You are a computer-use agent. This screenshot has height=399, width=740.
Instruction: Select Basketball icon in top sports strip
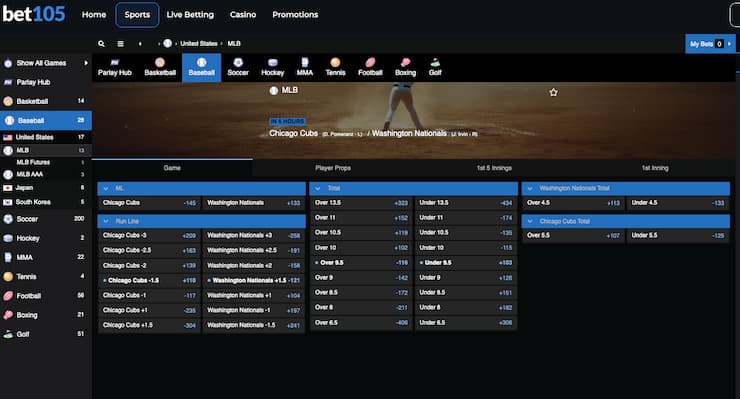pyautogui.click(x=160, y=68)
